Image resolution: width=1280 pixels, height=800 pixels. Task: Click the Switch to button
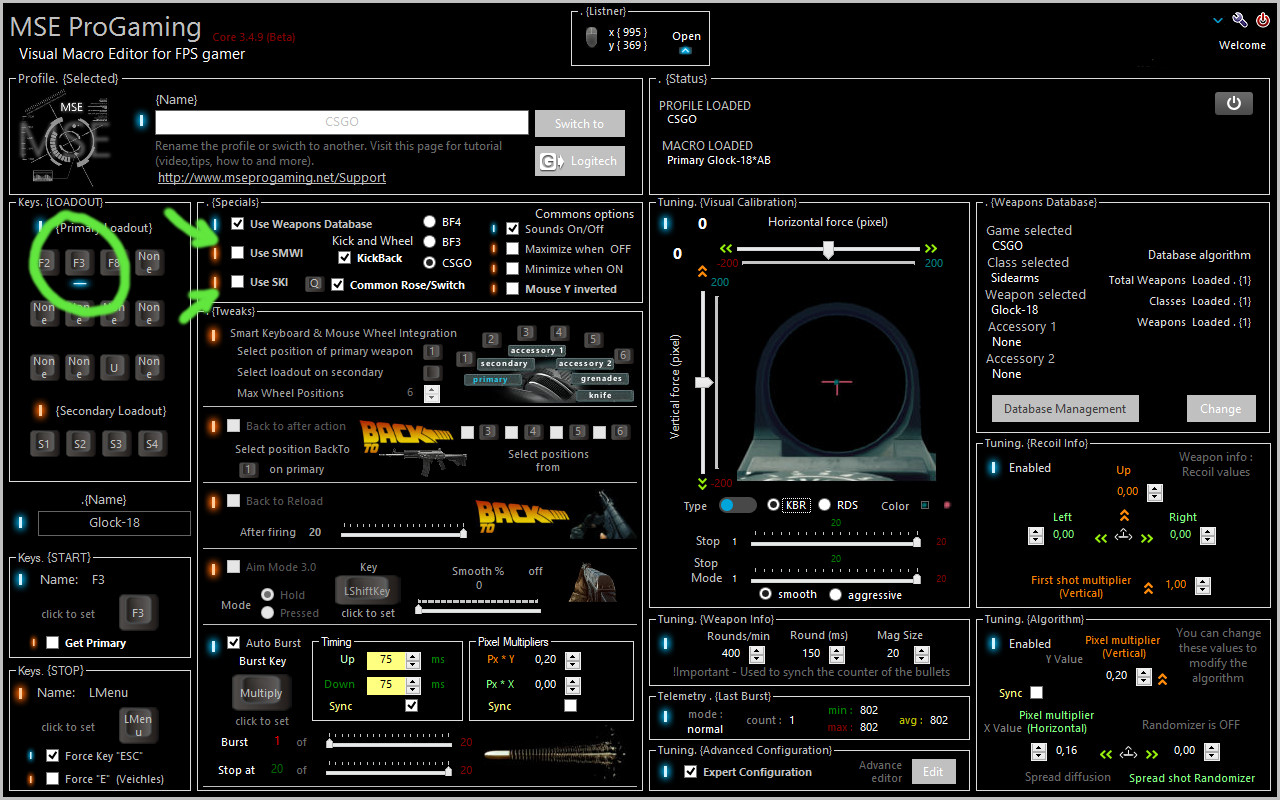pyautogui.click(x=580, y=123)
